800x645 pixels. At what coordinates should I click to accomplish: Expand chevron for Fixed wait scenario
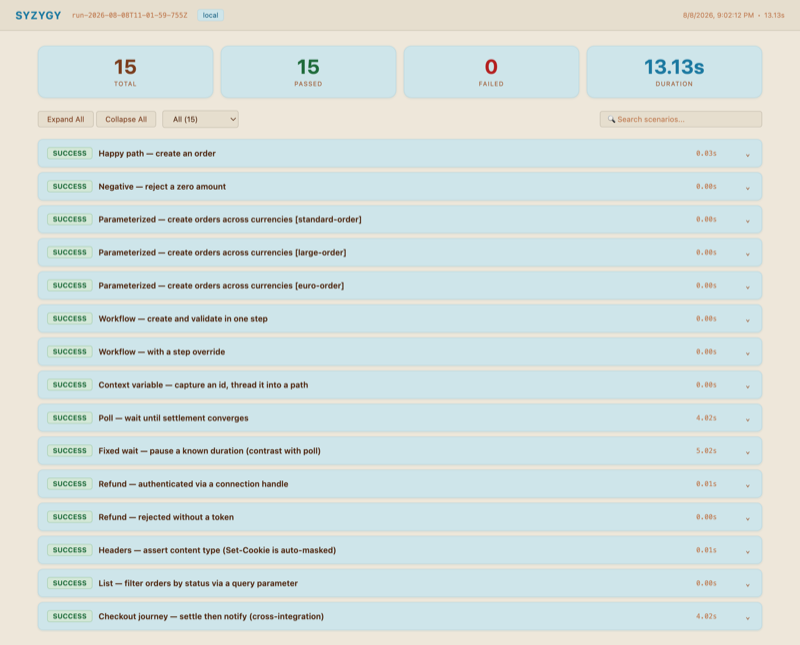(747, 452)
